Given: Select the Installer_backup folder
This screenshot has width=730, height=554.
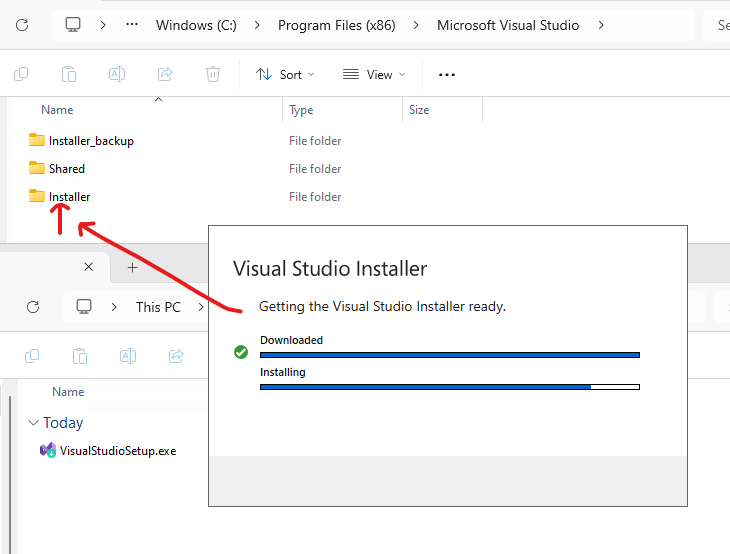Looking at the screenshot, I should (91, 141).
